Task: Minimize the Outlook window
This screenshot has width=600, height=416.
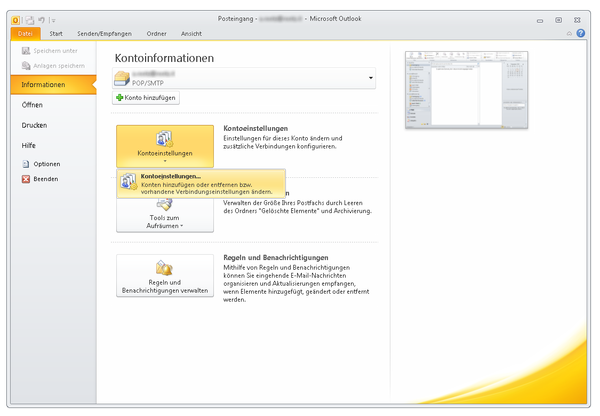Action: 540,21
